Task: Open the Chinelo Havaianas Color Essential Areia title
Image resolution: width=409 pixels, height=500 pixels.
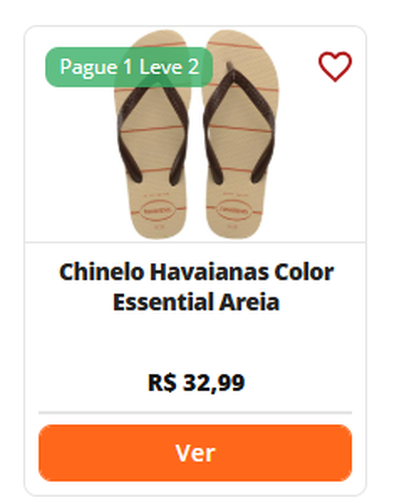Action: tap(196, 287)
